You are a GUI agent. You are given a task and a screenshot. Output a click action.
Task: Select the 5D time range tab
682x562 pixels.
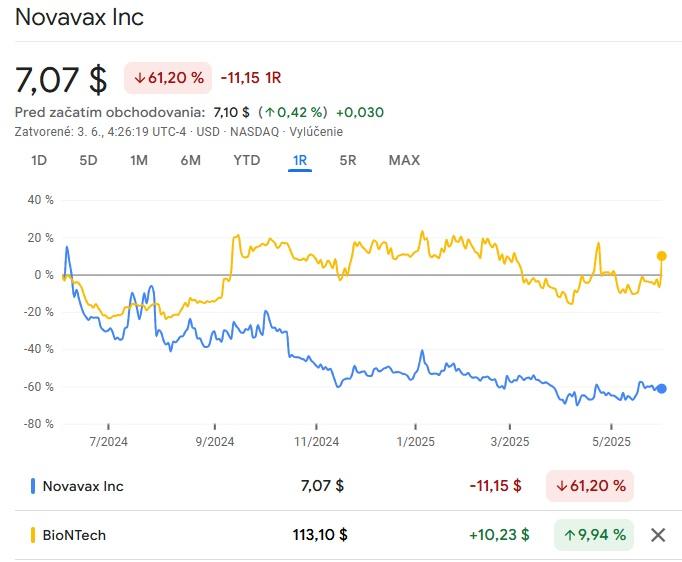pyautogui.click(x=88, y=161)
